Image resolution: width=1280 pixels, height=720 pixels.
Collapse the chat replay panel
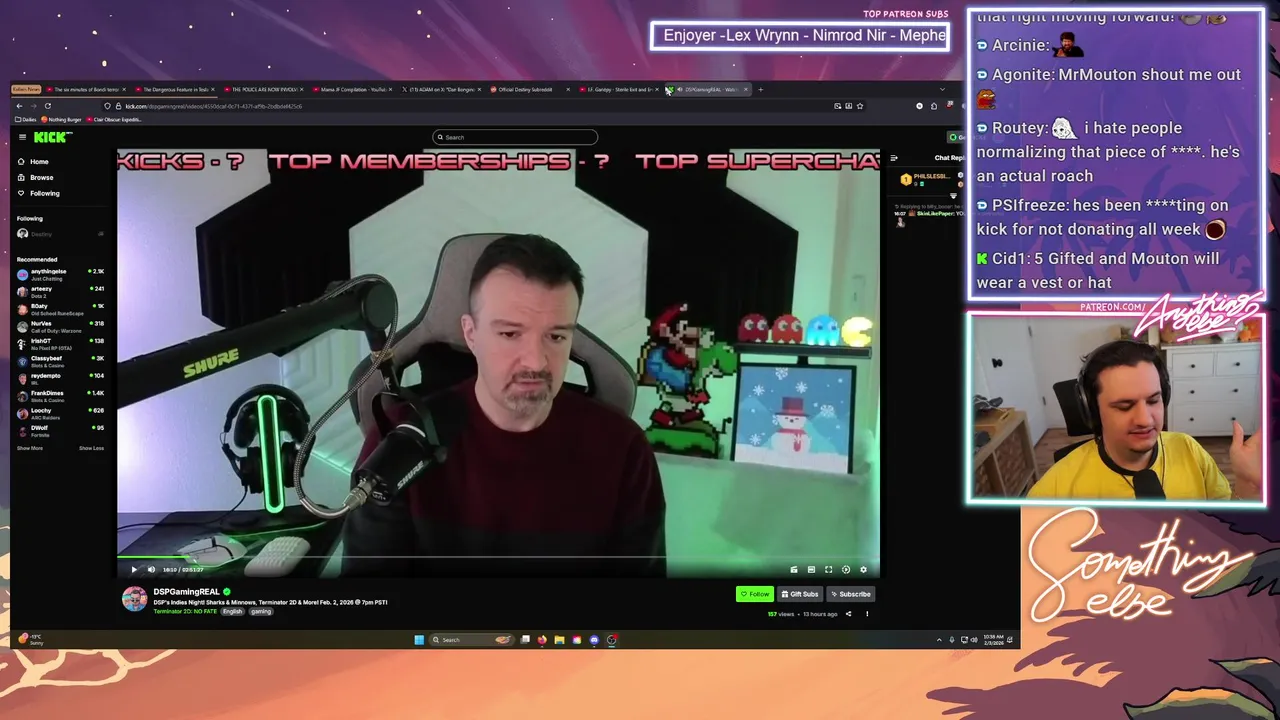(x=894, y=158)
